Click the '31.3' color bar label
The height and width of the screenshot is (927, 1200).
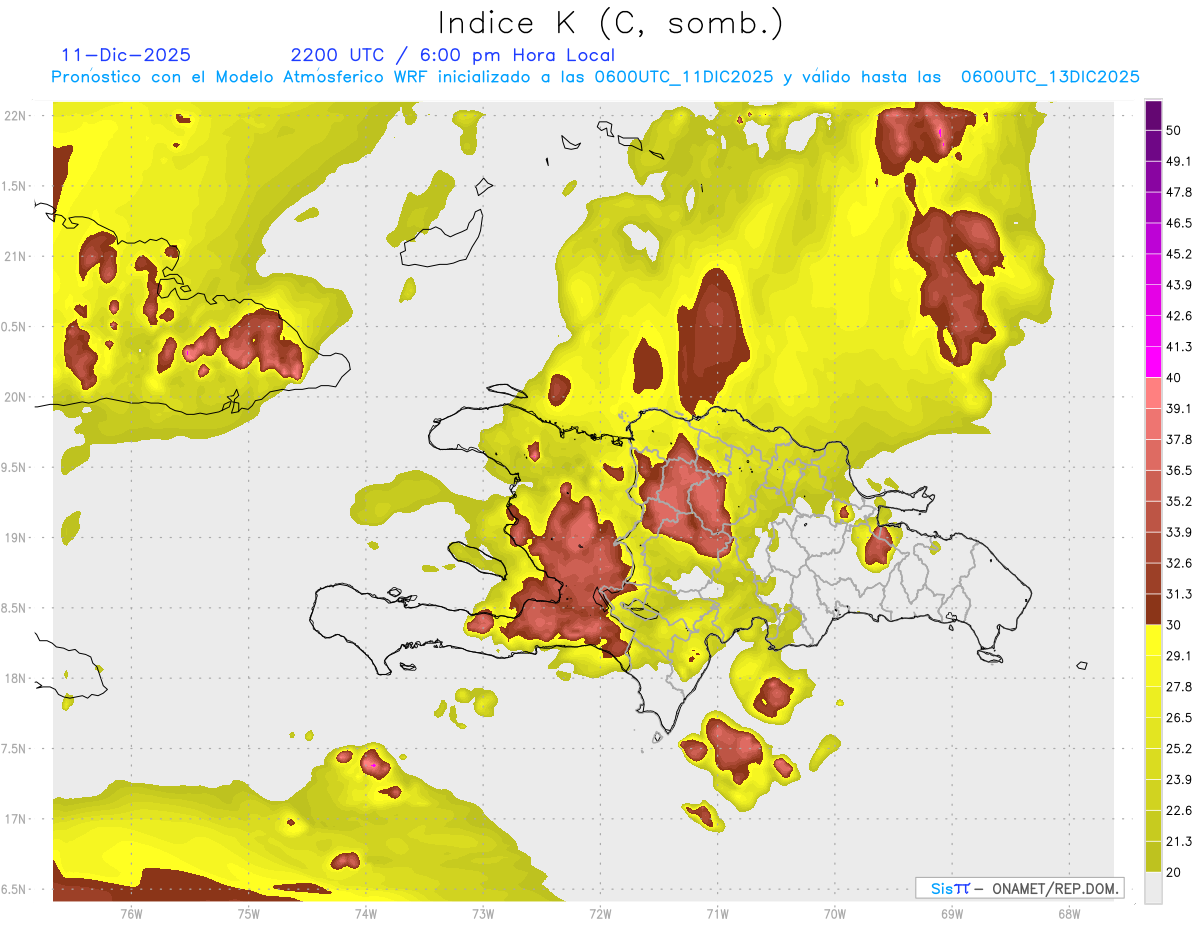pyautogui.click(x=1179, y=594)
